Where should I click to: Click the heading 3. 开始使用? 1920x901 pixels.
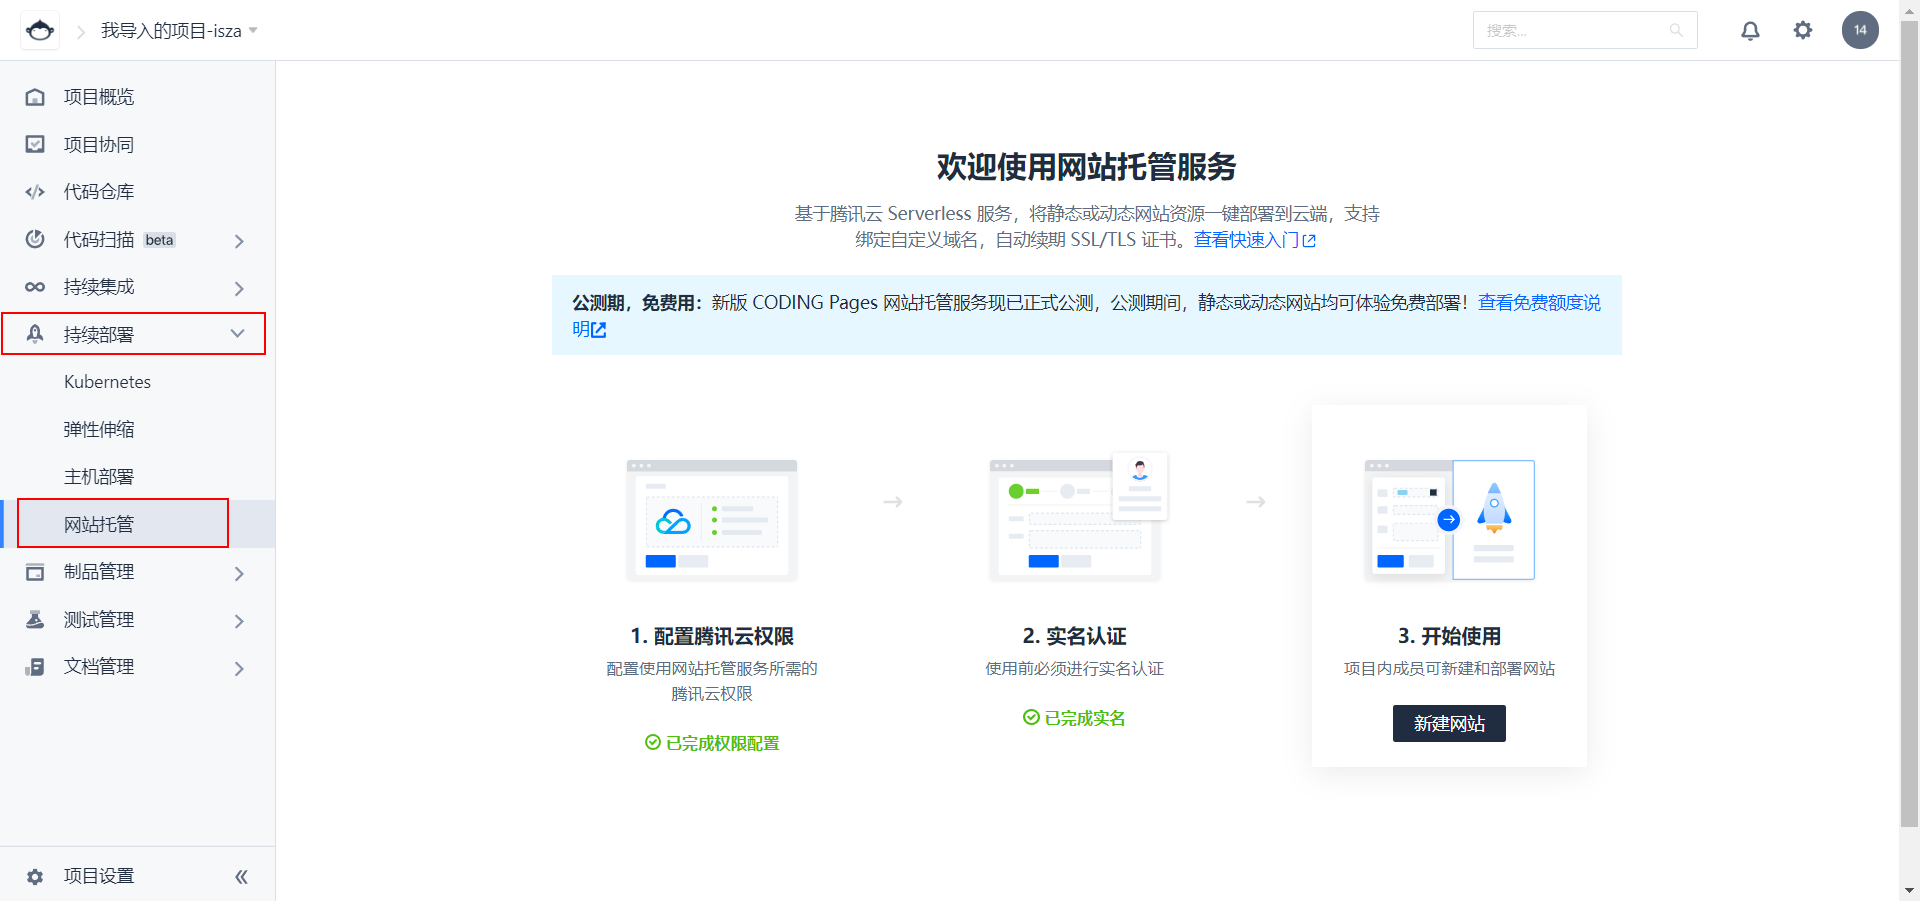(1449, 636)
